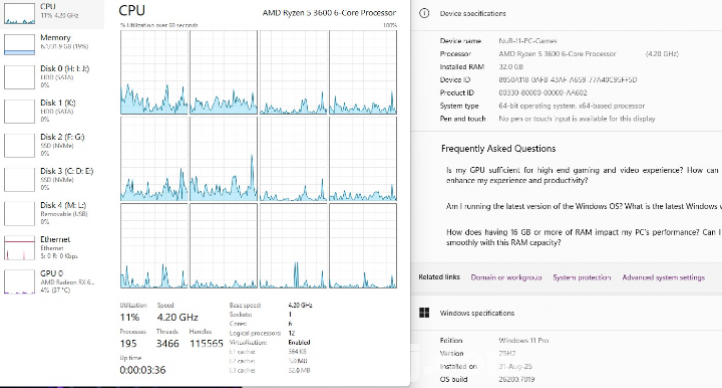The image size is (722, 388).
Task: Click the Installed RAM 32.0 GB value
Action: [x=511, y=67]
